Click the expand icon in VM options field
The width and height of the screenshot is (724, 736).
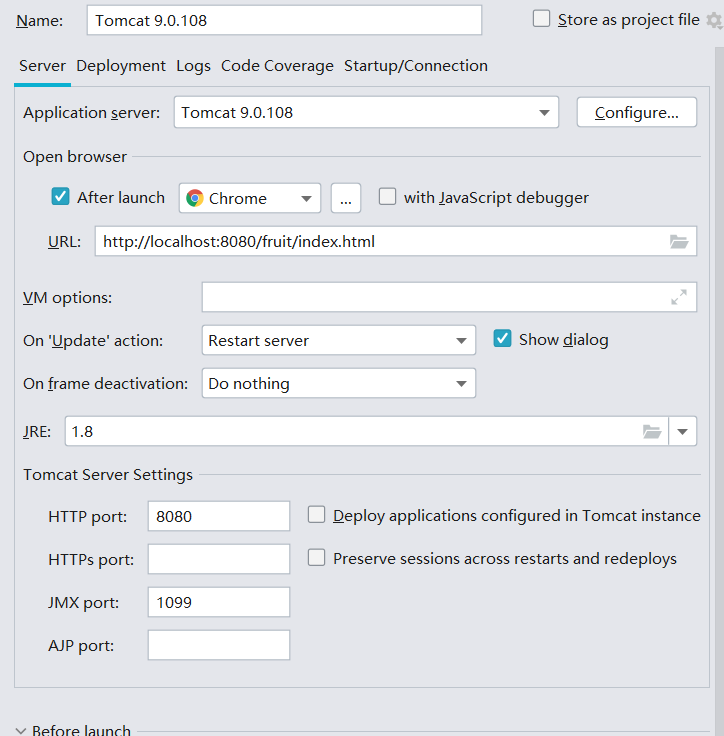click(679, 297)
